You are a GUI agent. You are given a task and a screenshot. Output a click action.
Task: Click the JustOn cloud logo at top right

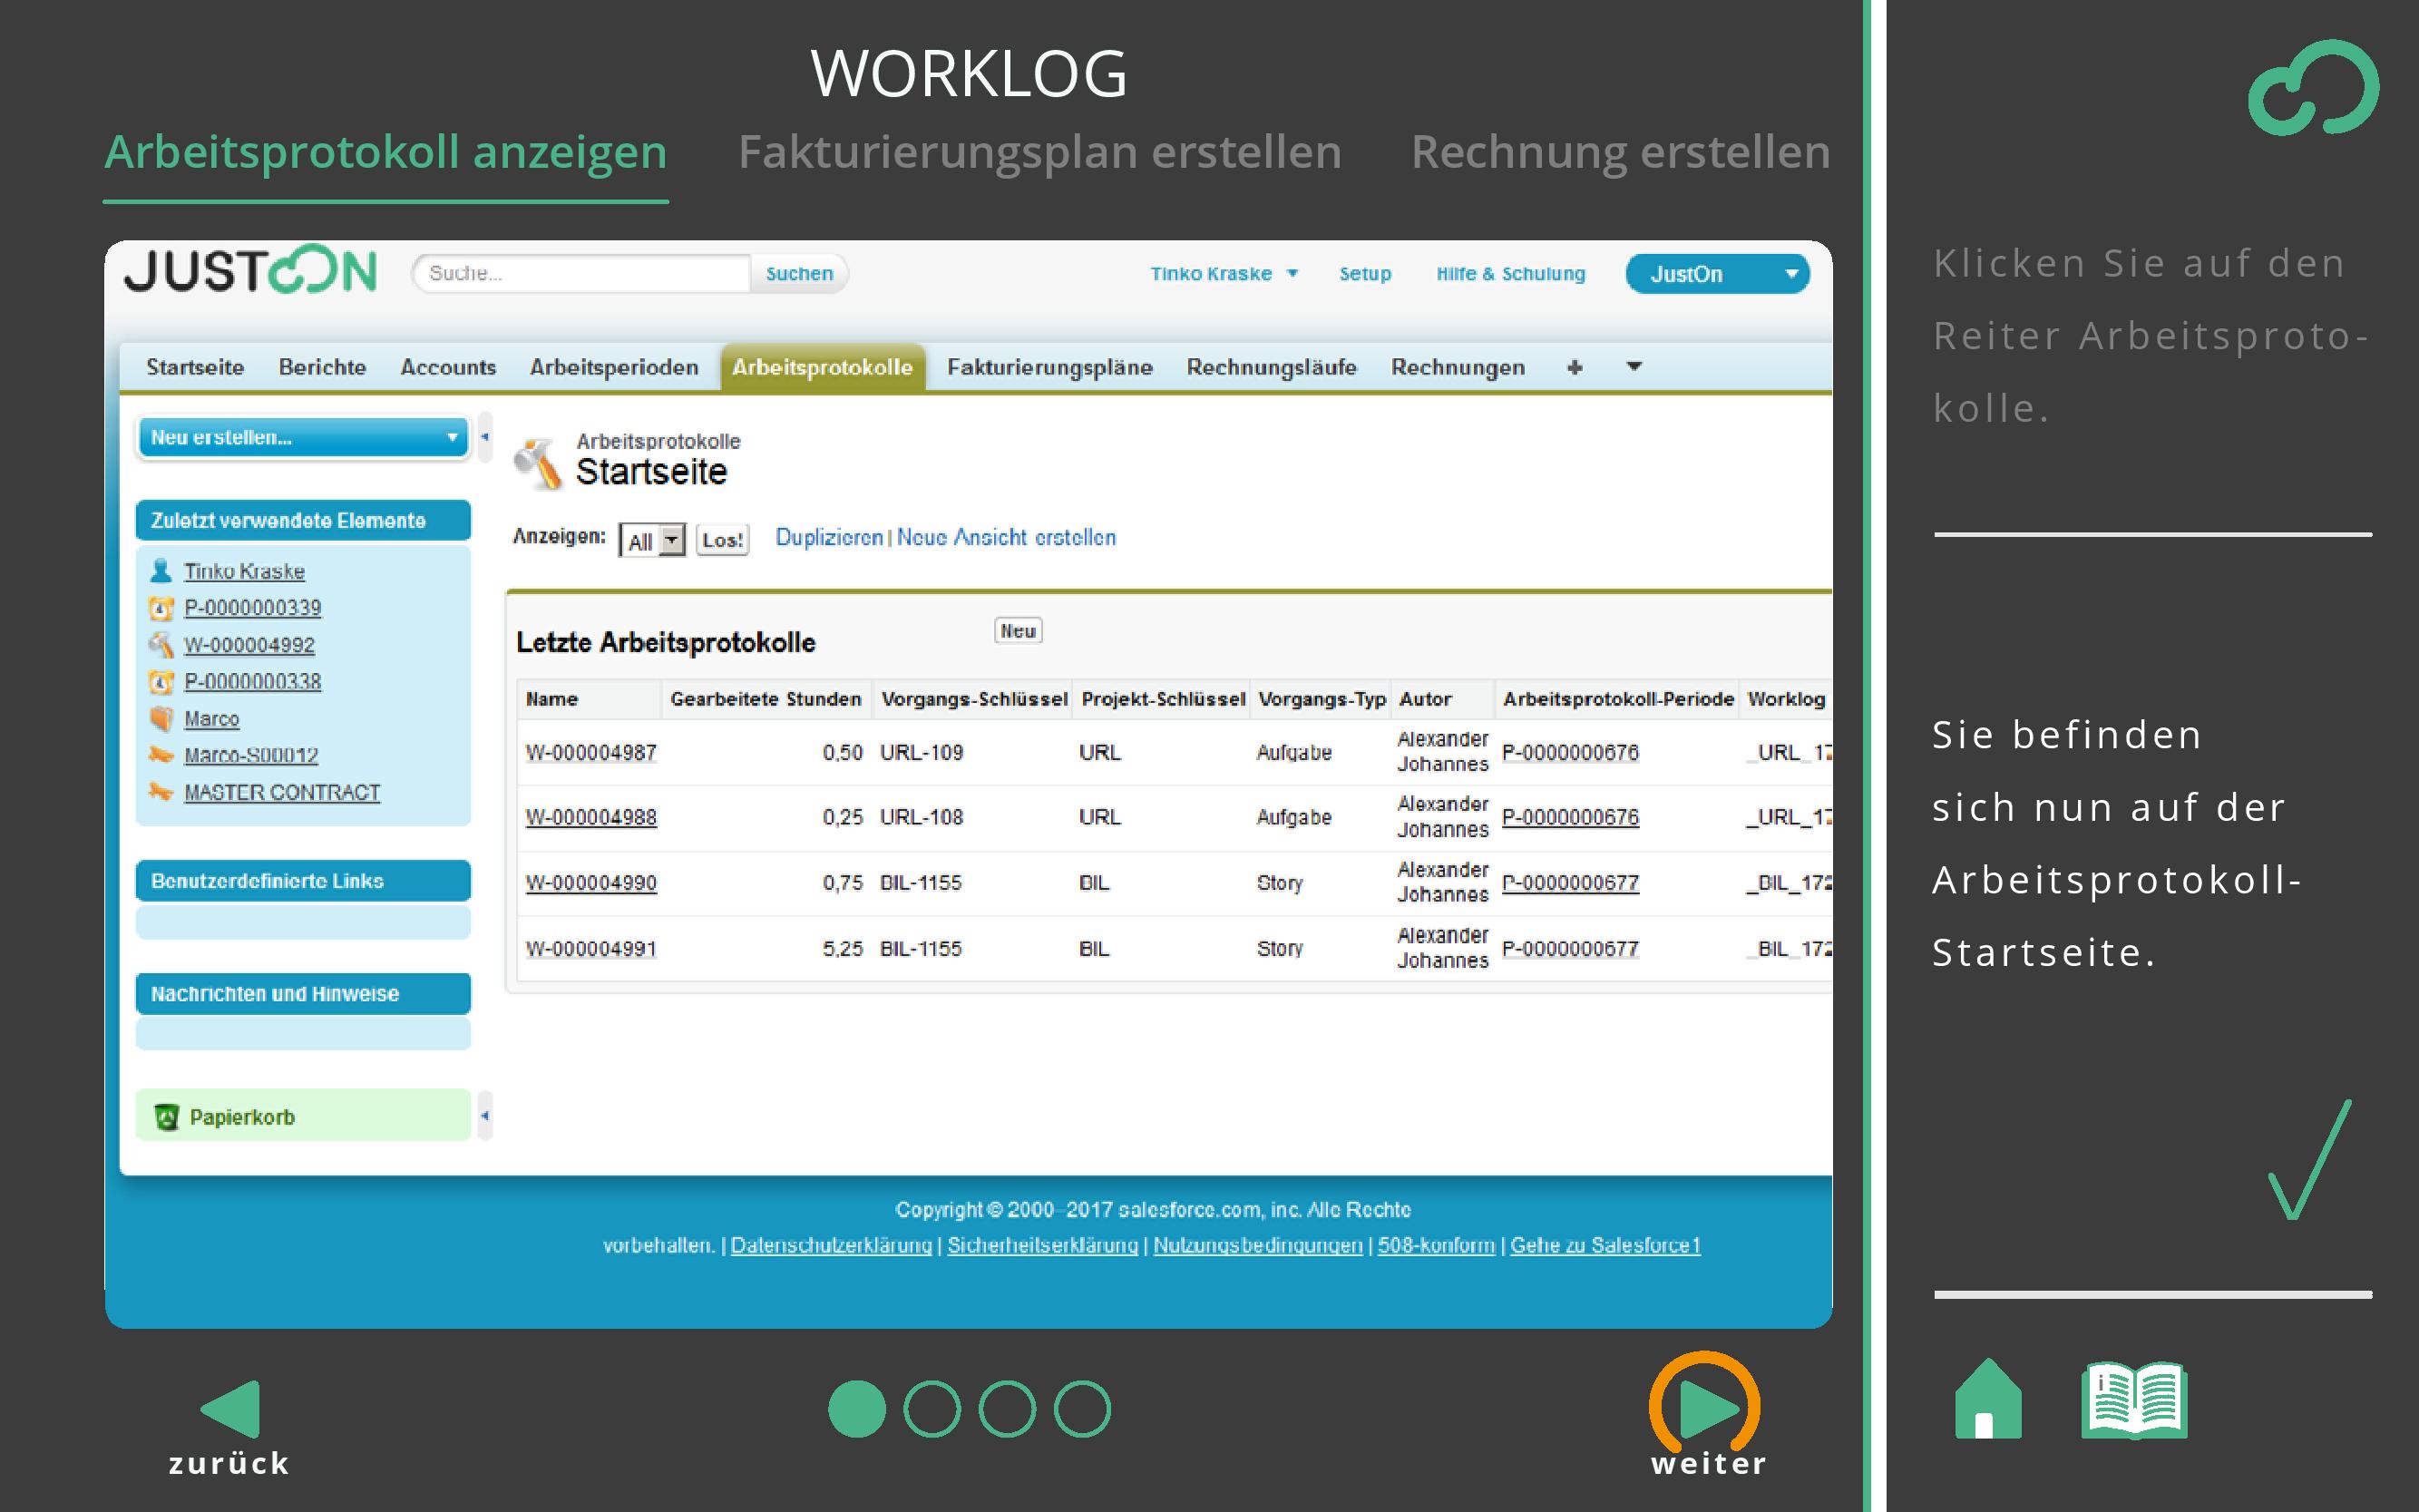click(2313, 88)
